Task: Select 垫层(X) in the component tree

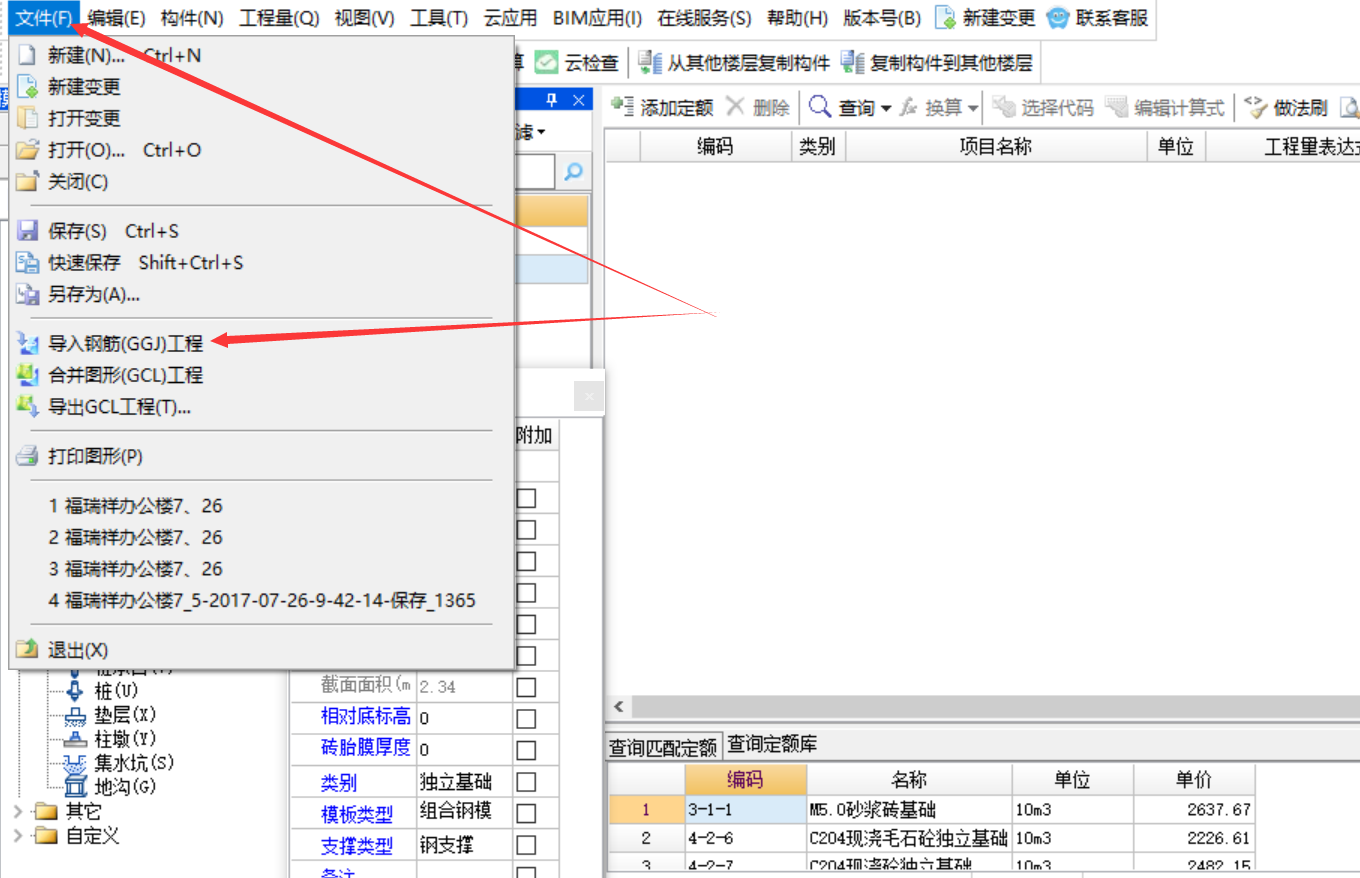Action: (125, 715)
